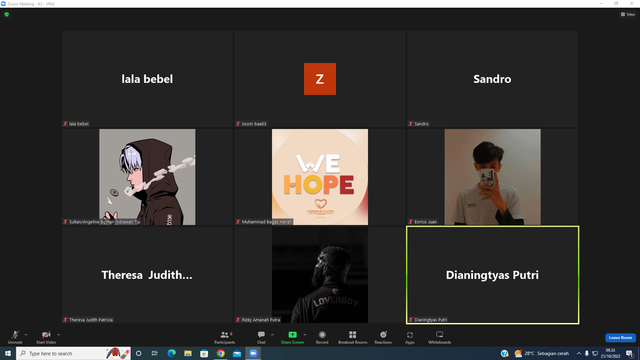Screen dimensions: 640x360
Task: Click the 'Theresa Judith Patricia' name label
Action: coord(91,320)
